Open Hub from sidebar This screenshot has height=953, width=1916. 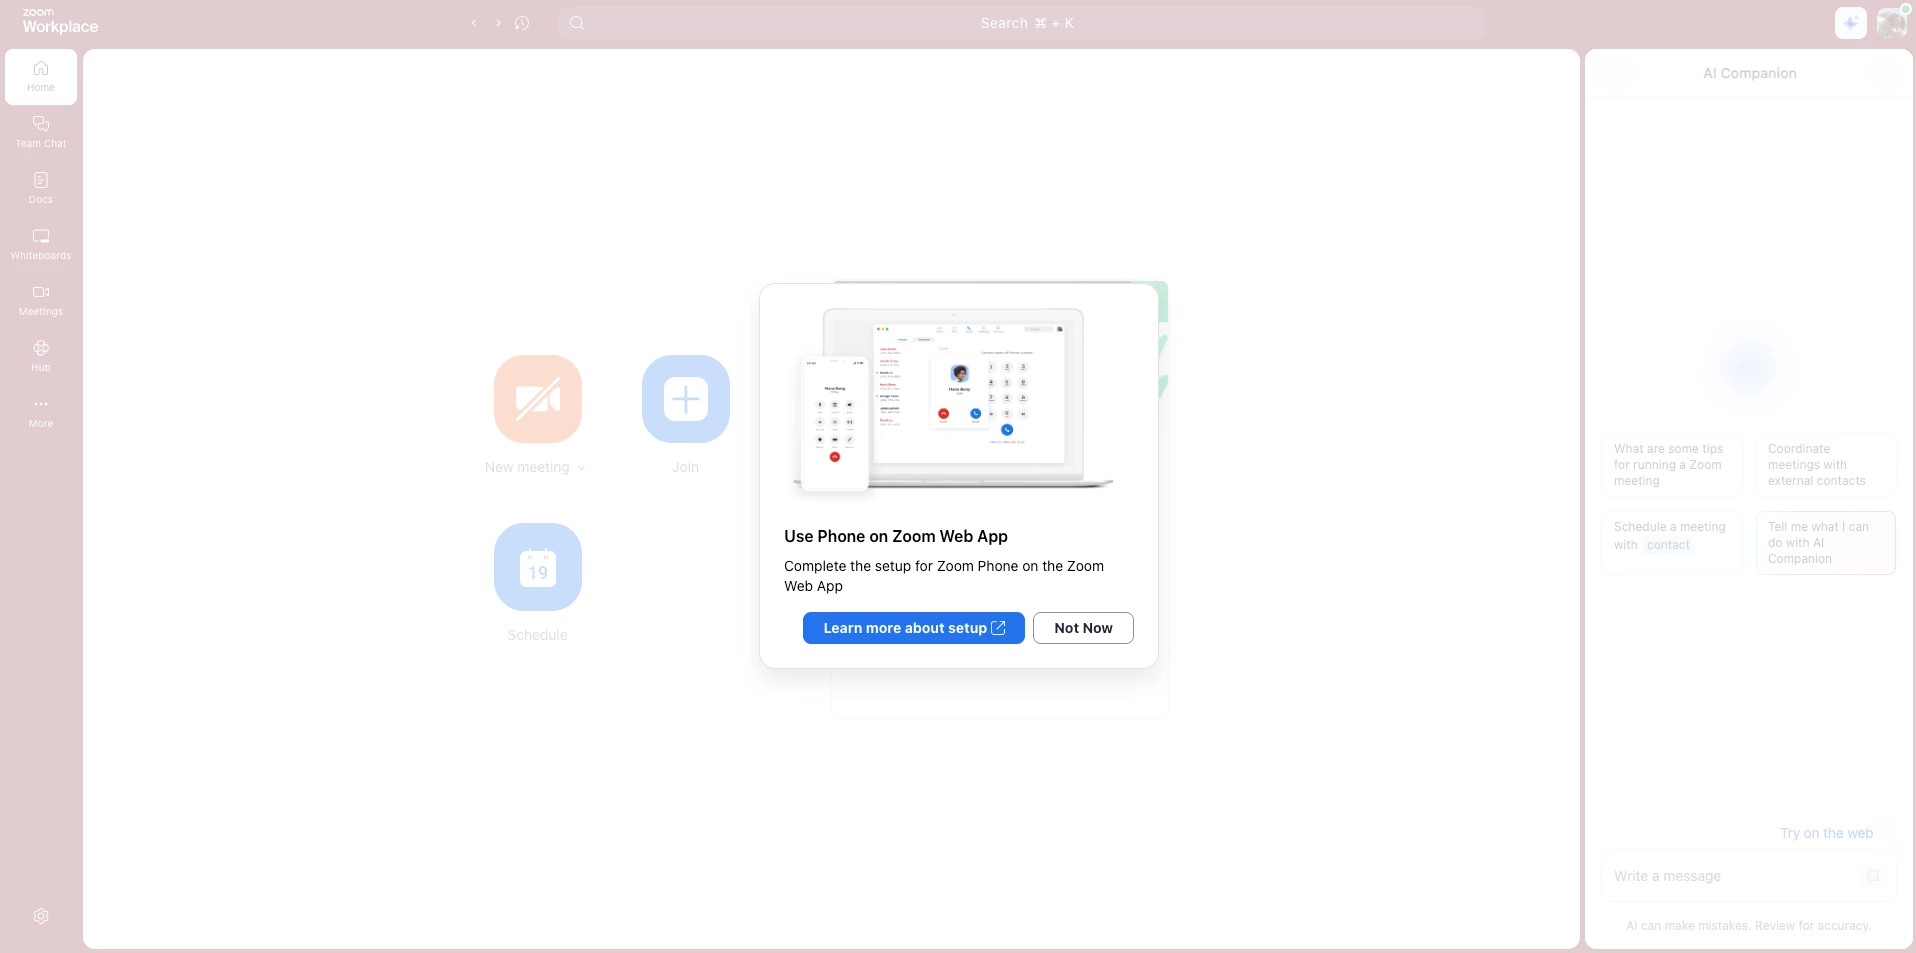point(41,356)
